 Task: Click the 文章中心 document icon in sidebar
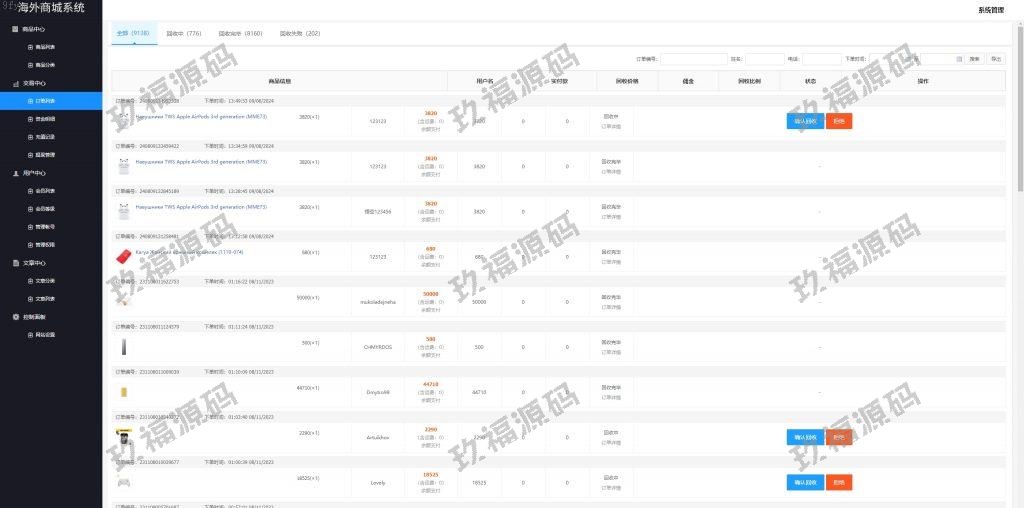tap(15, 263)
